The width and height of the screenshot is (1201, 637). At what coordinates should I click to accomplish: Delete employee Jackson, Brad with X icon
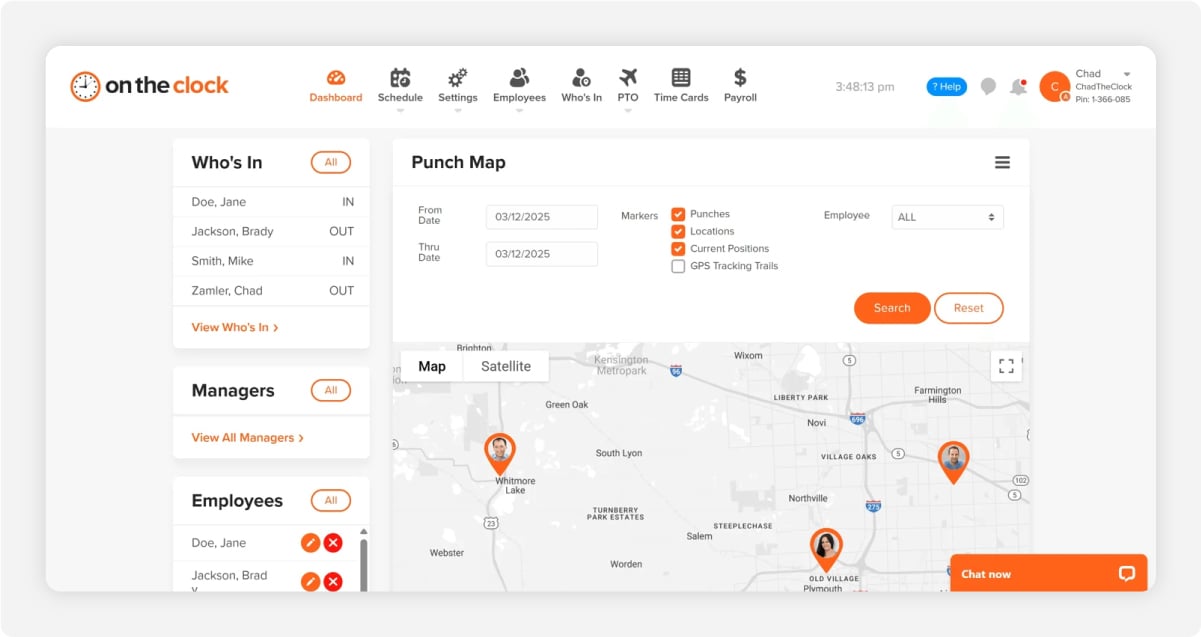[333, 581]
